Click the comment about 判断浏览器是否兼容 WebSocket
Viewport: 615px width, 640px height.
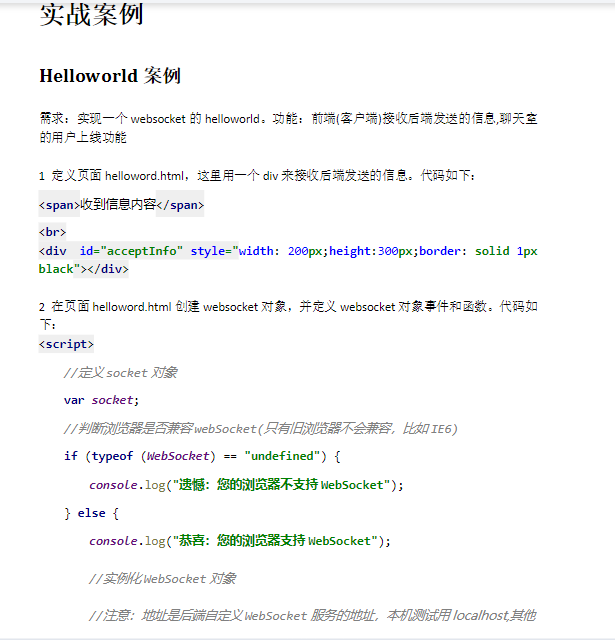click(260, 428)
